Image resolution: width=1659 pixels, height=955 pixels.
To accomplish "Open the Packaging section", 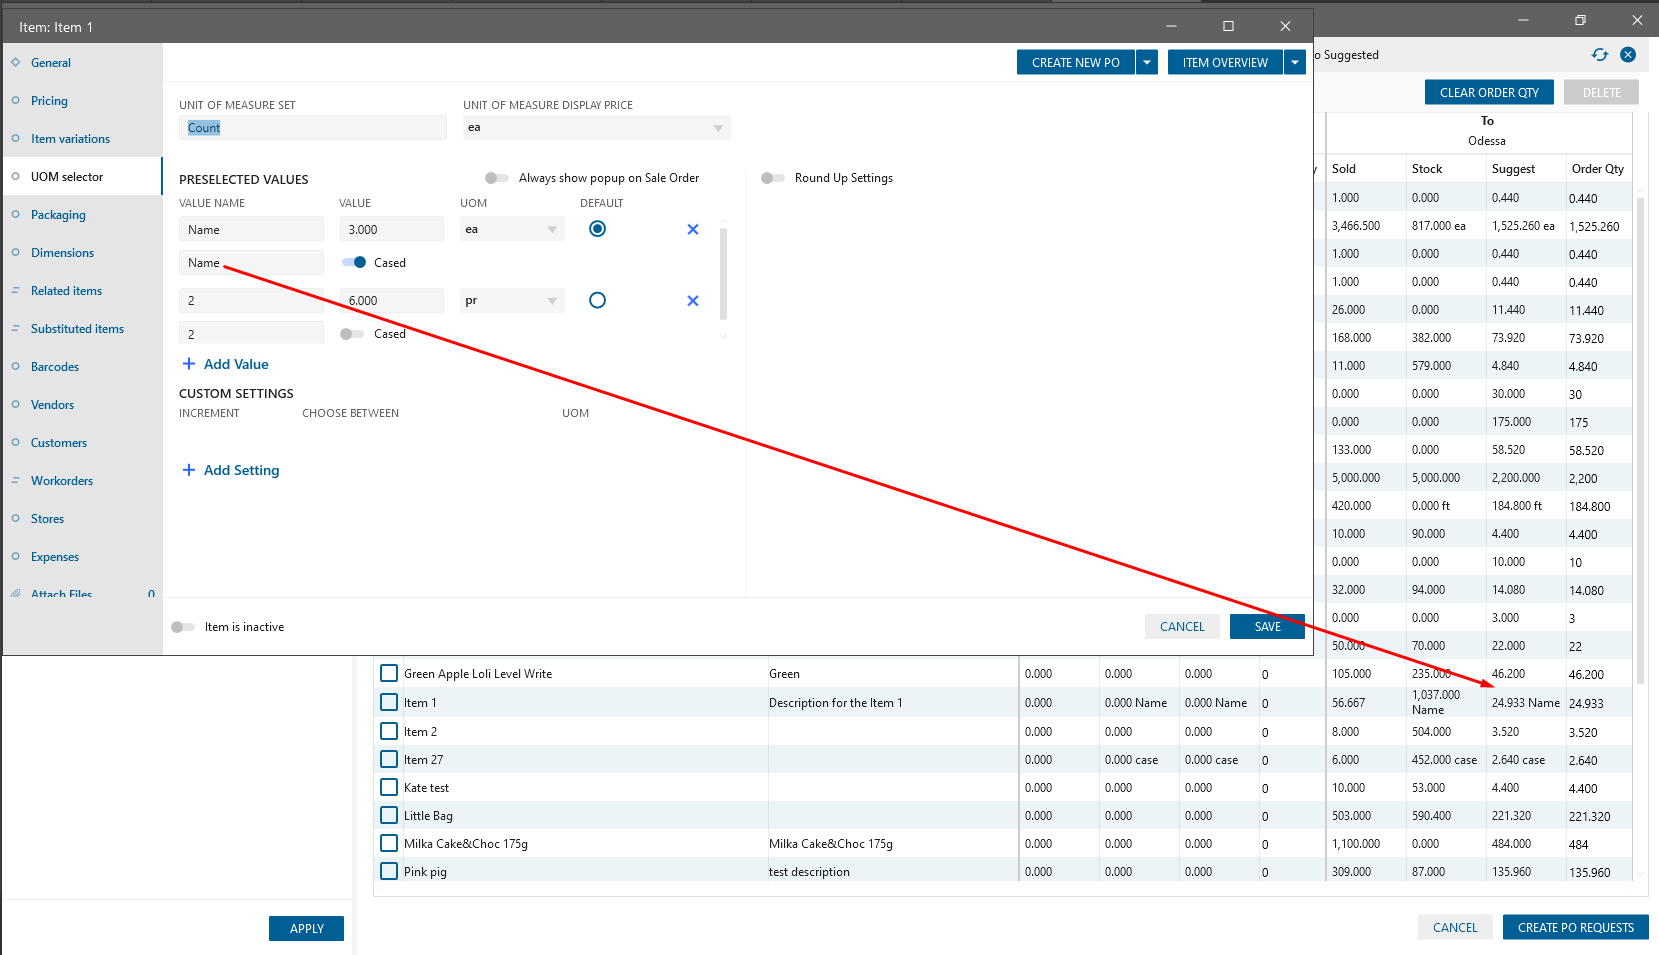I will click(58, 215).
